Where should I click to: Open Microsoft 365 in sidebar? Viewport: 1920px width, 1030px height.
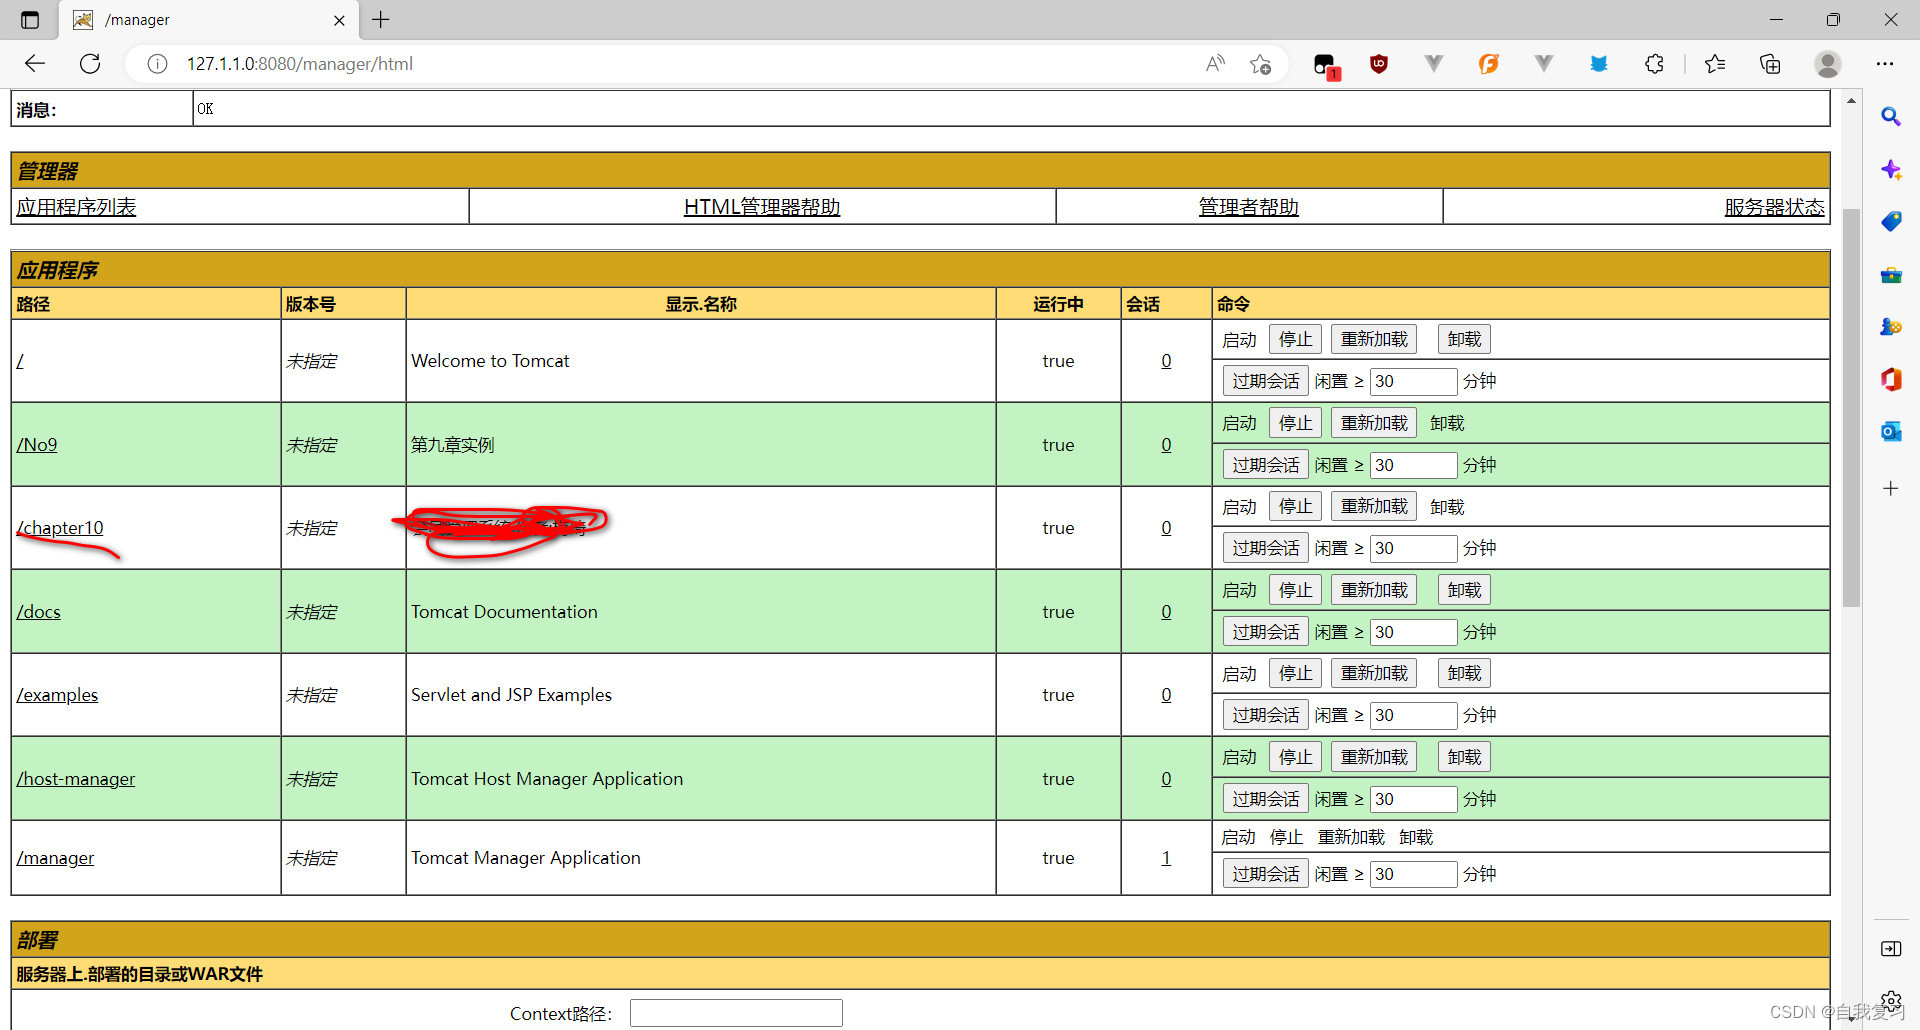click(1891, 379)
